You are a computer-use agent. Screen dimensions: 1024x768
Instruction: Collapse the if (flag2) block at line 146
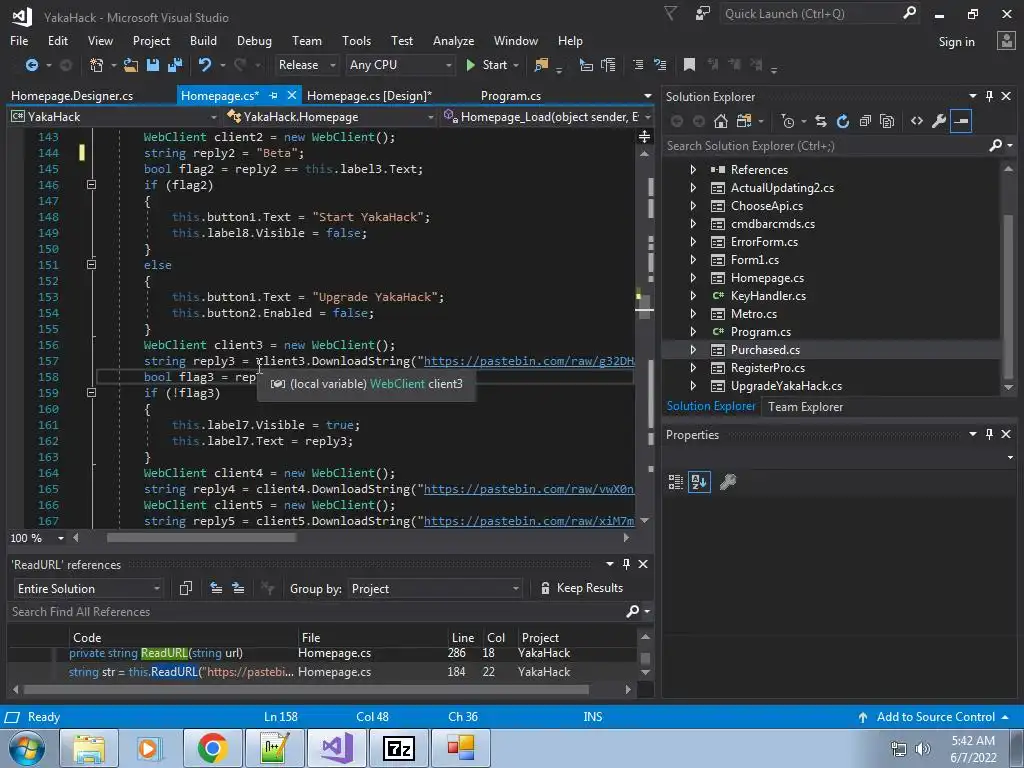tap(91, 185)
